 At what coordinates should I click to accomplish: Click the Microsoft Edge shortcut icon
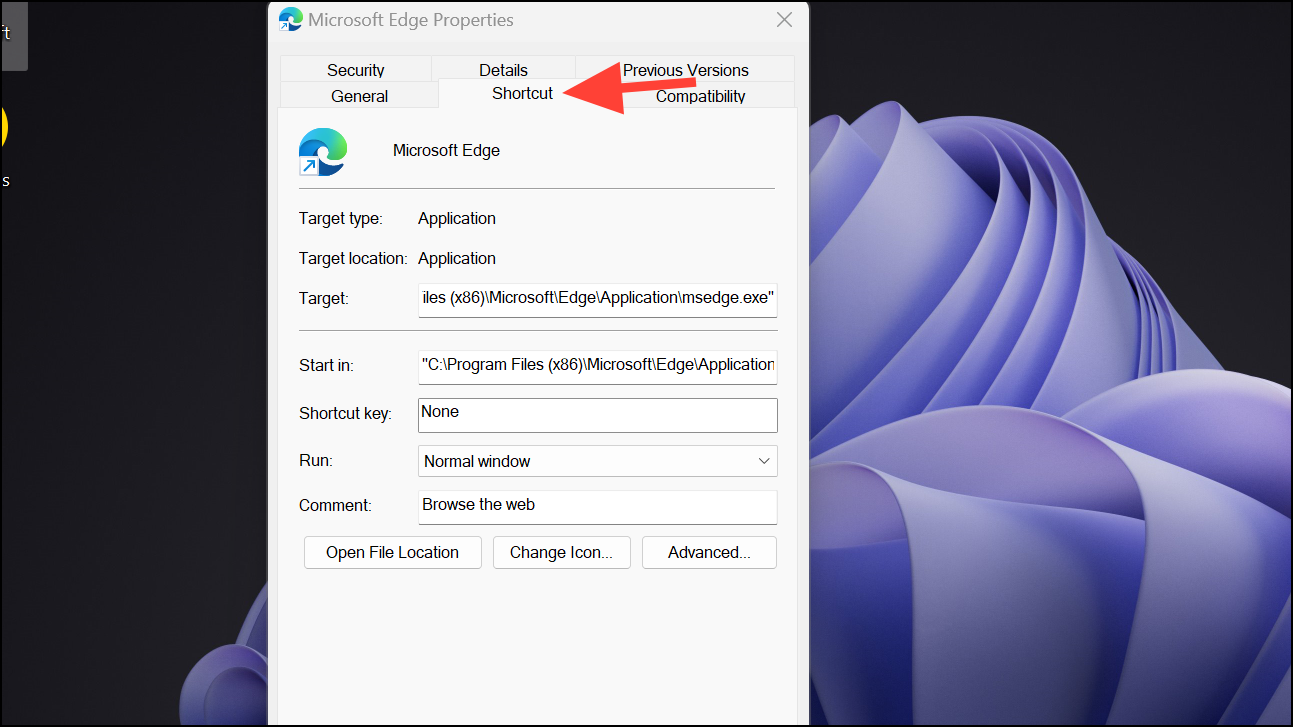[323, 152]
